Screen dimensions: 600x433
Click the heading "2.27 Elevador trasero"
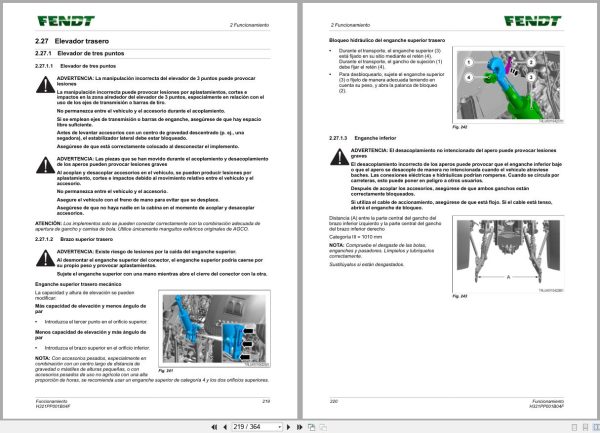[72, 41]
